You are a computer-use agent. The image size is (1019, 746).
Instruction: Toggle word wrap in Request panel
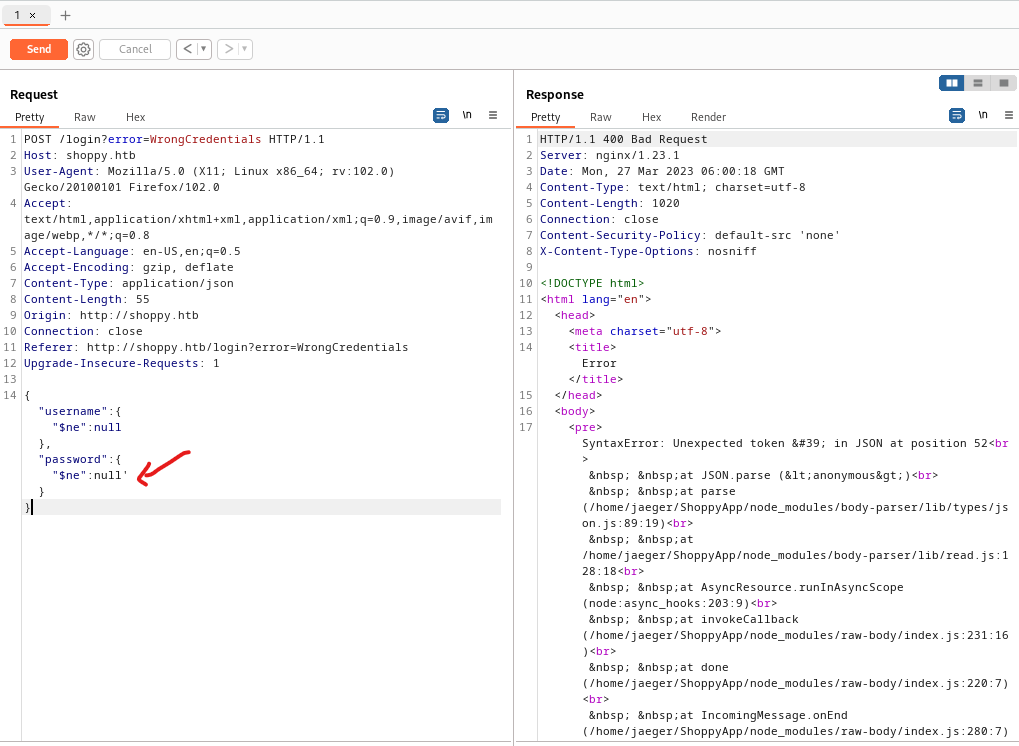point(441,116)
